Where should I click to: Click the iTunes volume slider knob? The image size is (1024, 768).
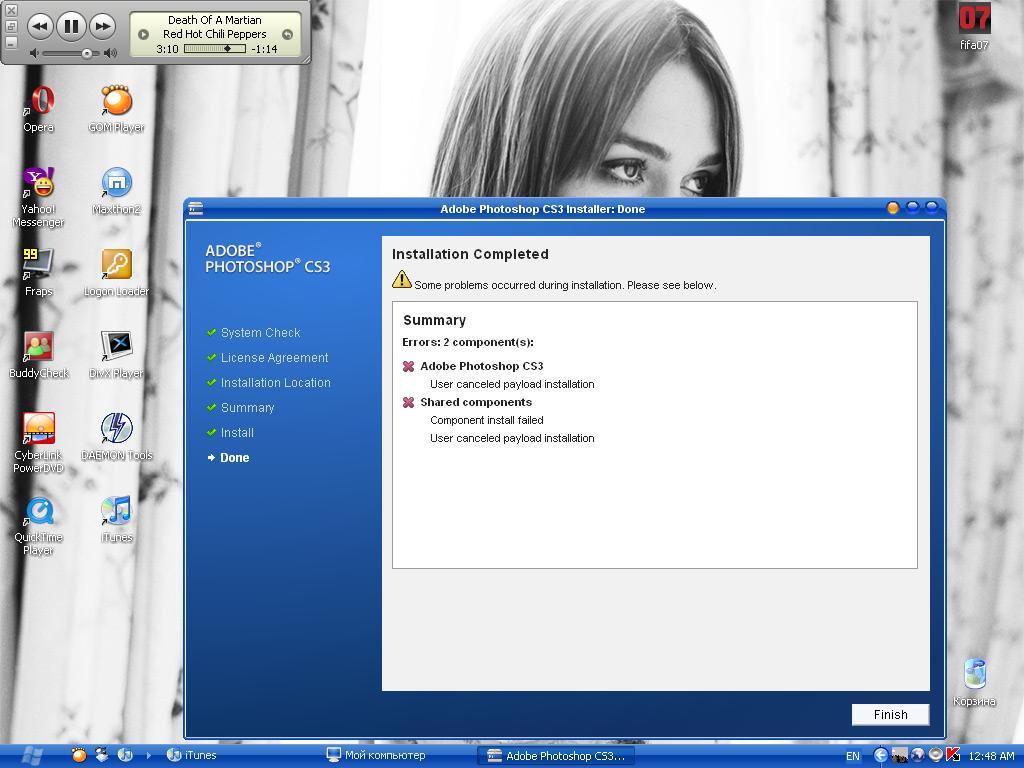87,53
